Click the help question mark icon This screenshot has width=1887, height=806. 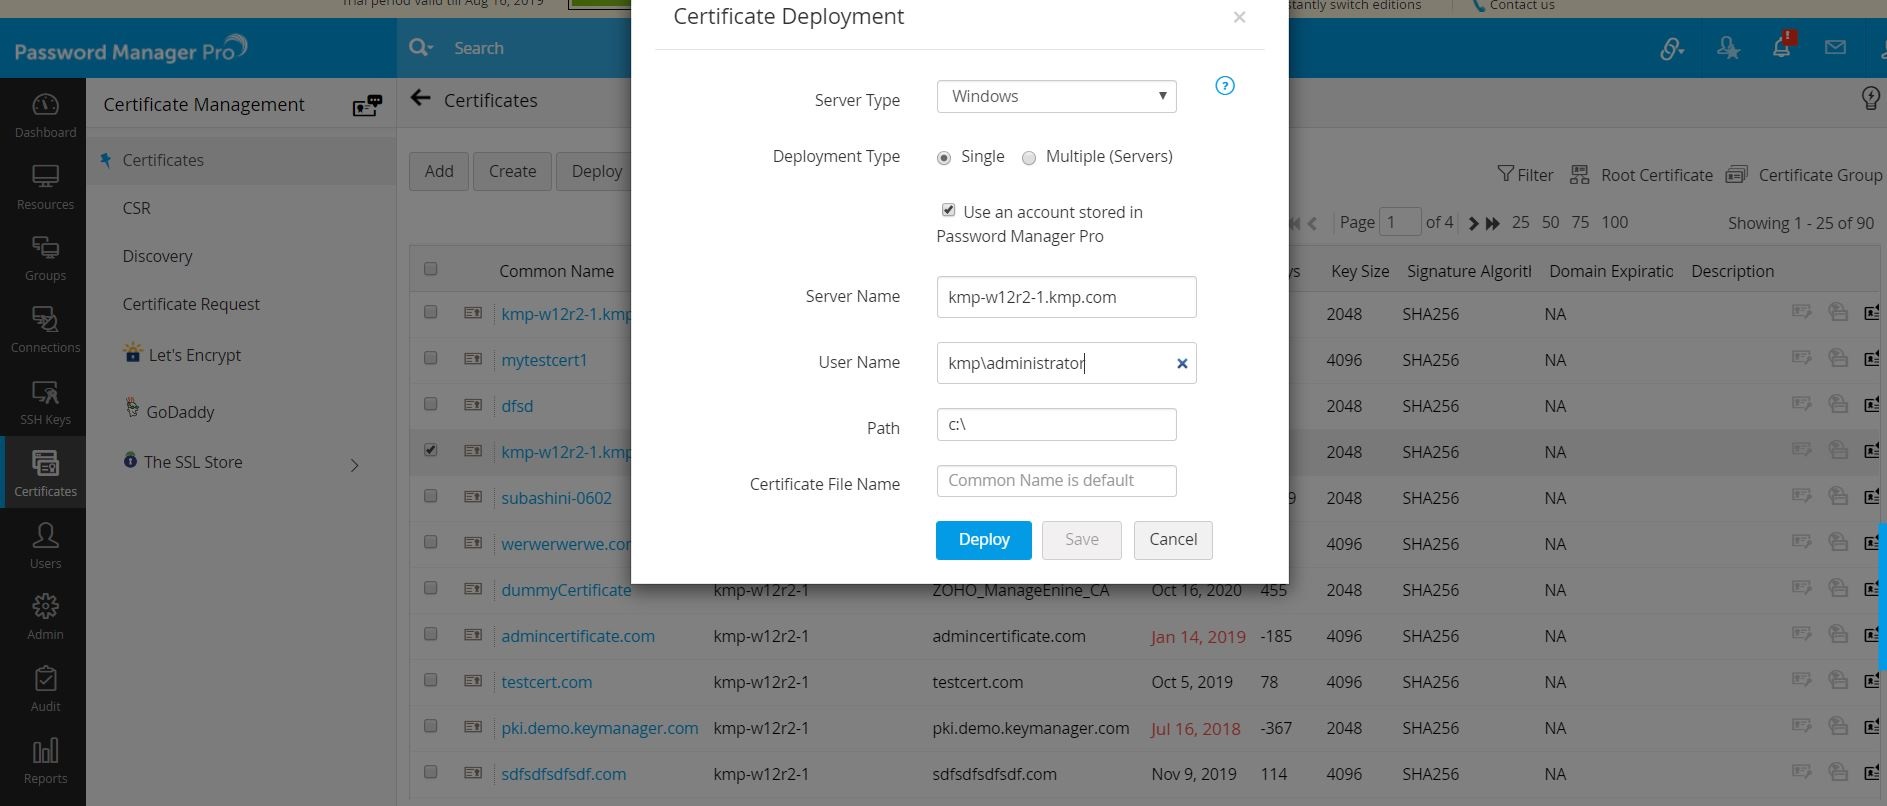1224,86
